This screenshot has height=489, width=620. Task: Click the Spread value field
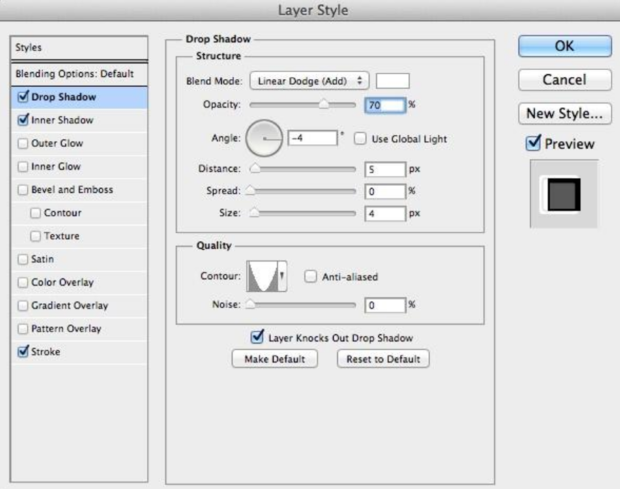click(385, 191)
